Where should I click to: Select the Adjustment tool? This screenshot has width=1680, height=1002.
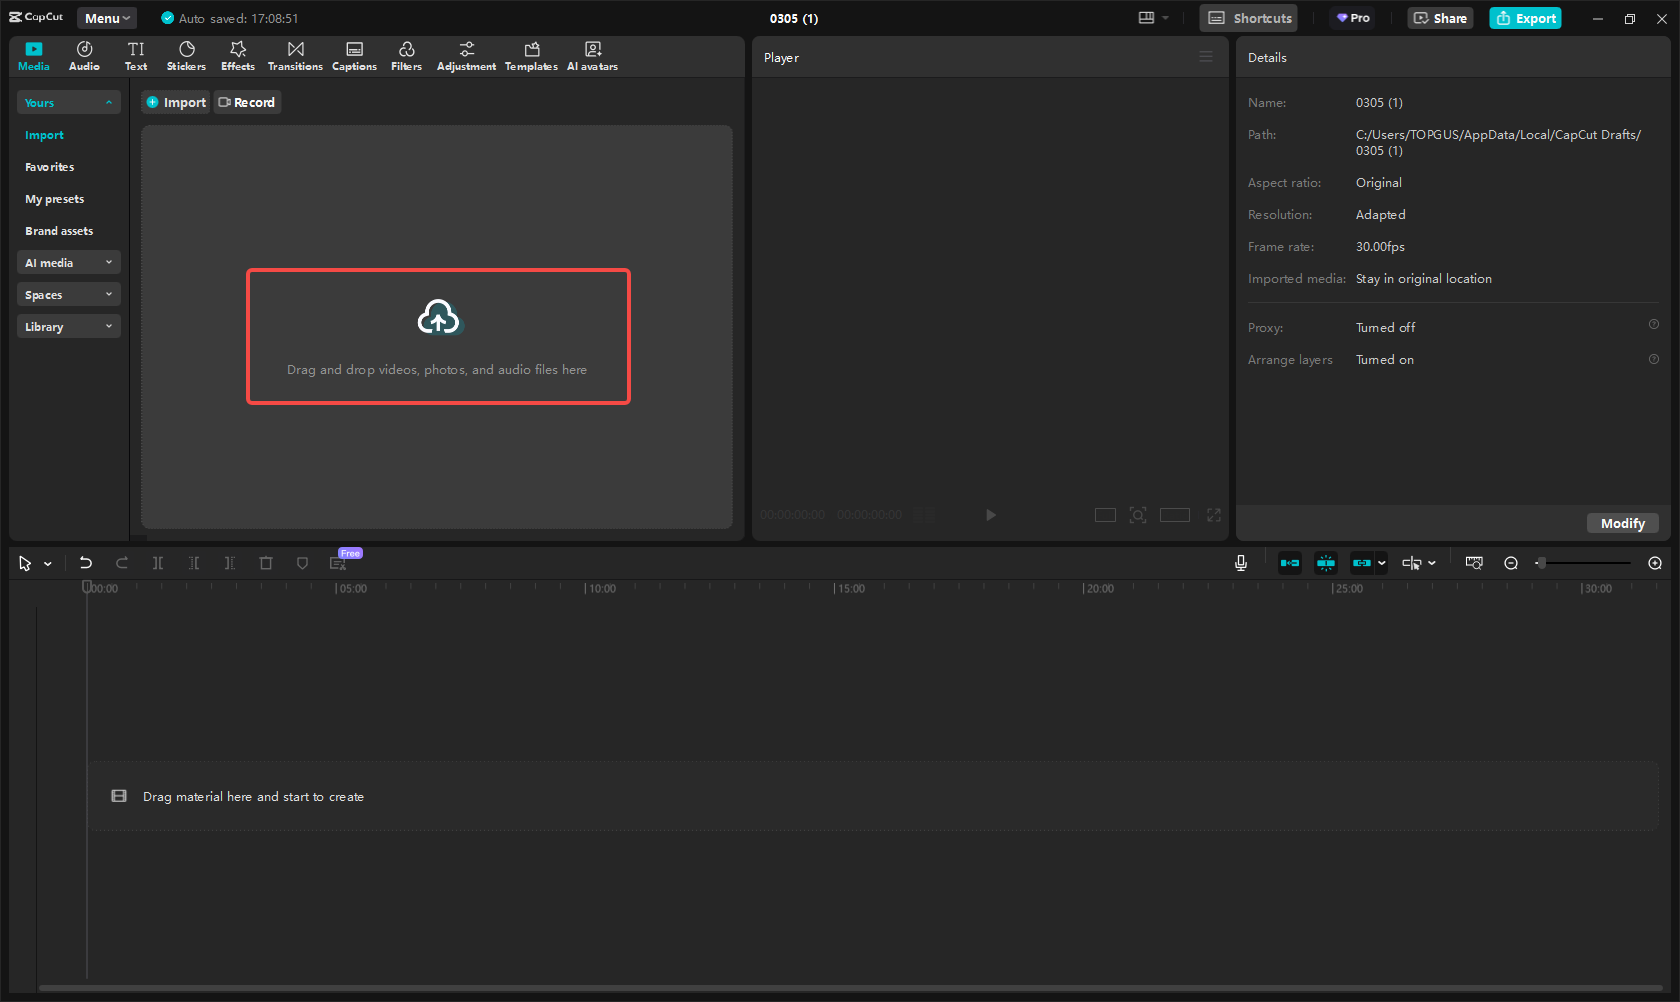pos(466,55)
